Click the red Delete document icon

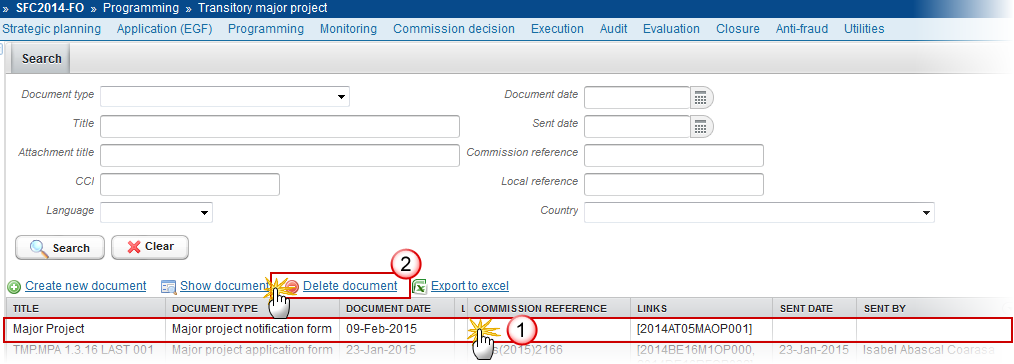292,286
